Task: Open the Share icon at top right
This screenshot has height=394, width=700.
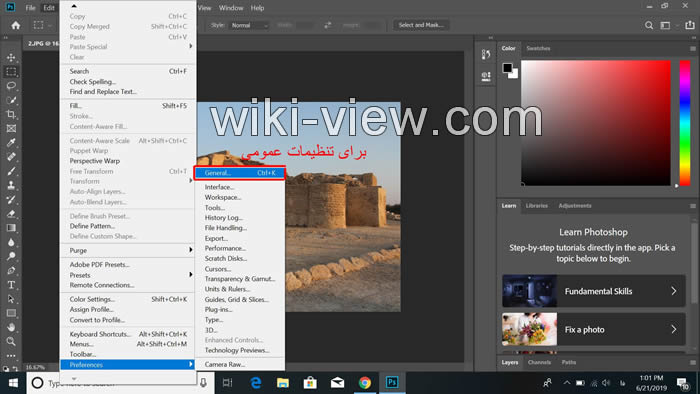Action: (x=690, y=25)
